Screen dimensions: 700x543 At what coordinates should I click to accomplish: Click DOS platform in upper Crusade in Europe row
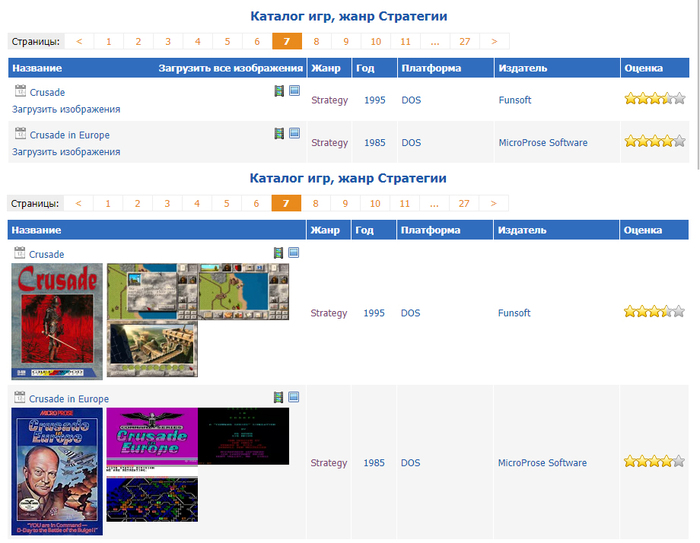[x=411, y=142]
